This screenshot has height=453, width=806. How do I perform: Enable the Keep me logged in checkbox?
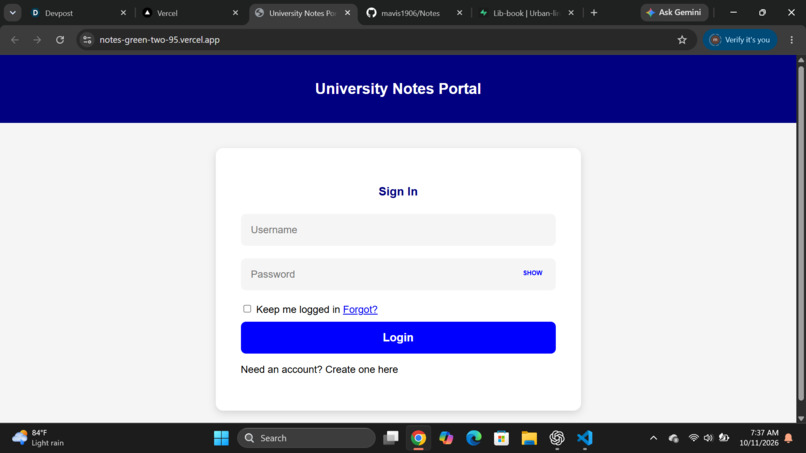coord(247,309)
